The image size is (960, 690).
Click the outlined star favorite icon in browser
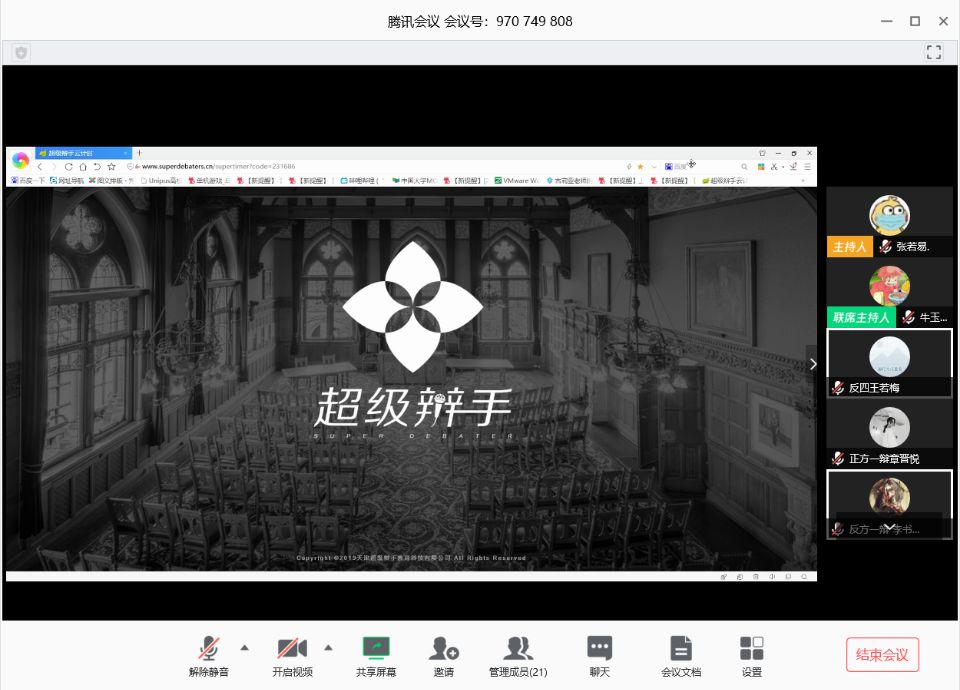point(111,167)
